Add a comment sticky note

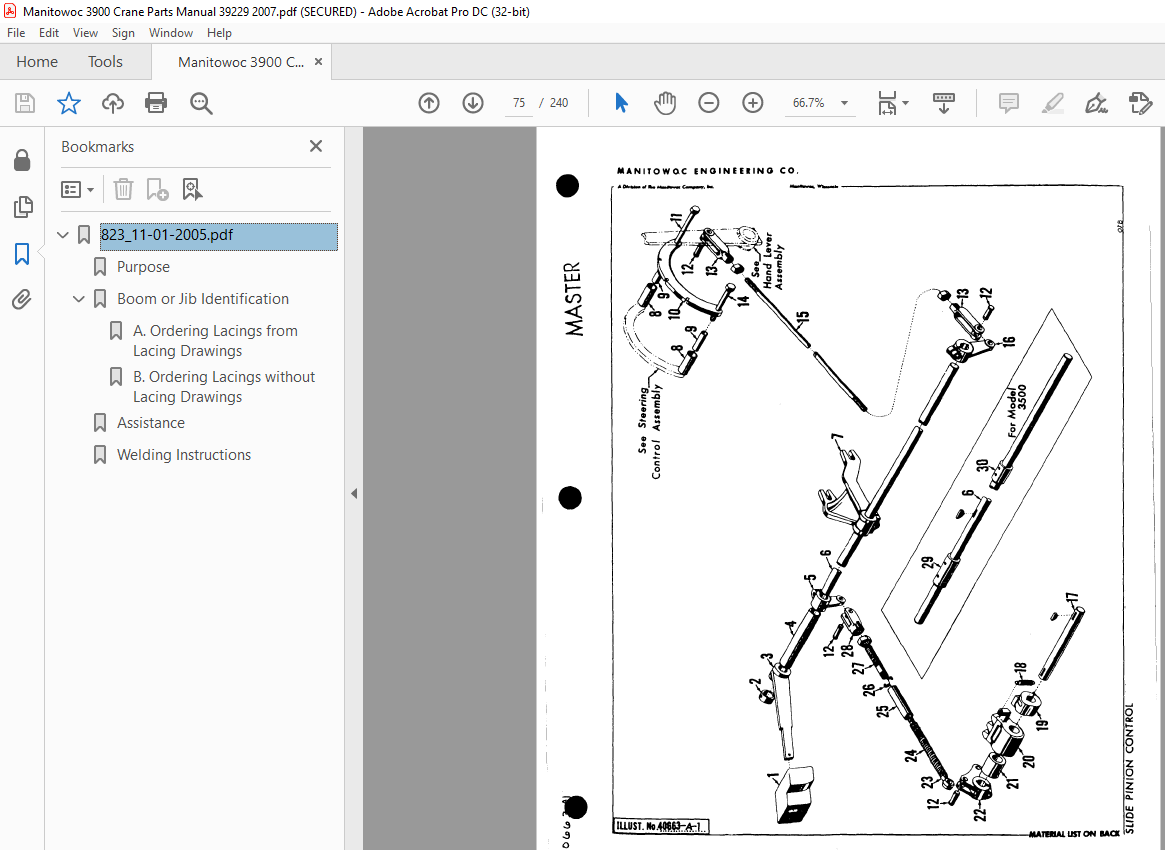click(x=1008, y=103)
